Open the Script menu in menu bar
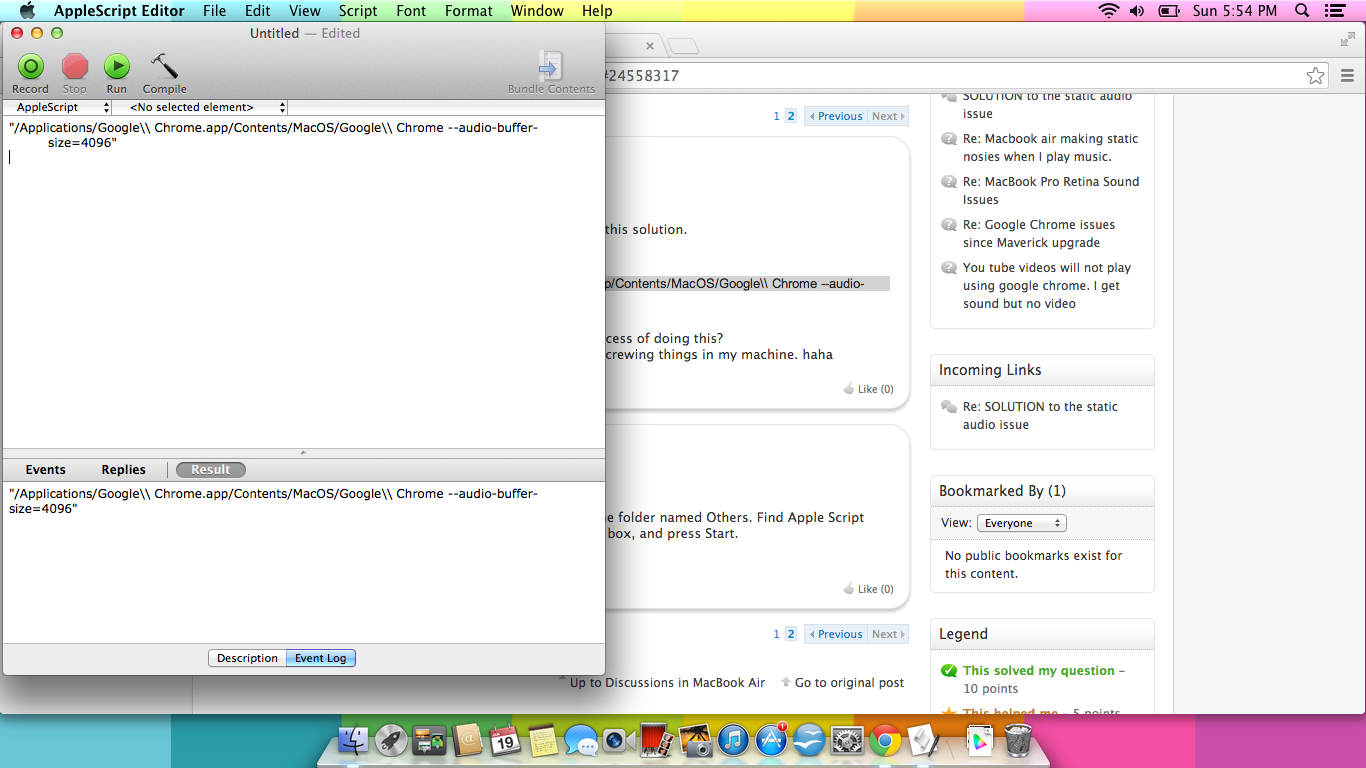Screen dimensions: 1366x768 (x=357, y=11)
